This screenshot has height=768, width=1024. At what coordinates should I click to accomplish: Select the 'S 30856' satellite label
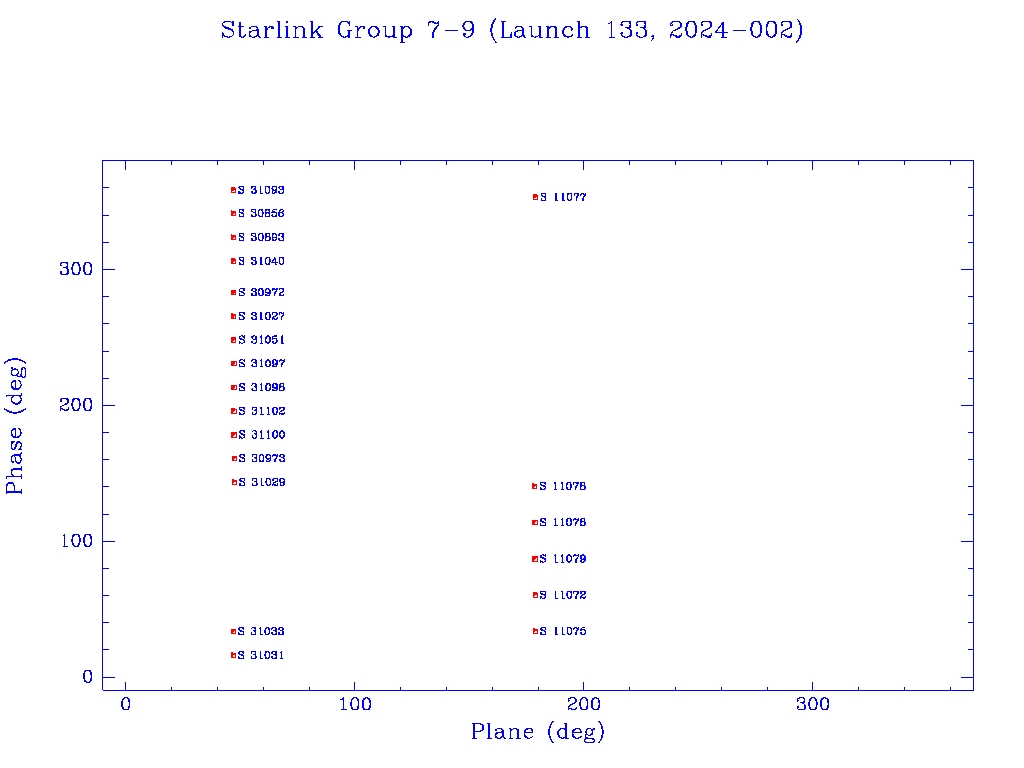click(261, 214)
